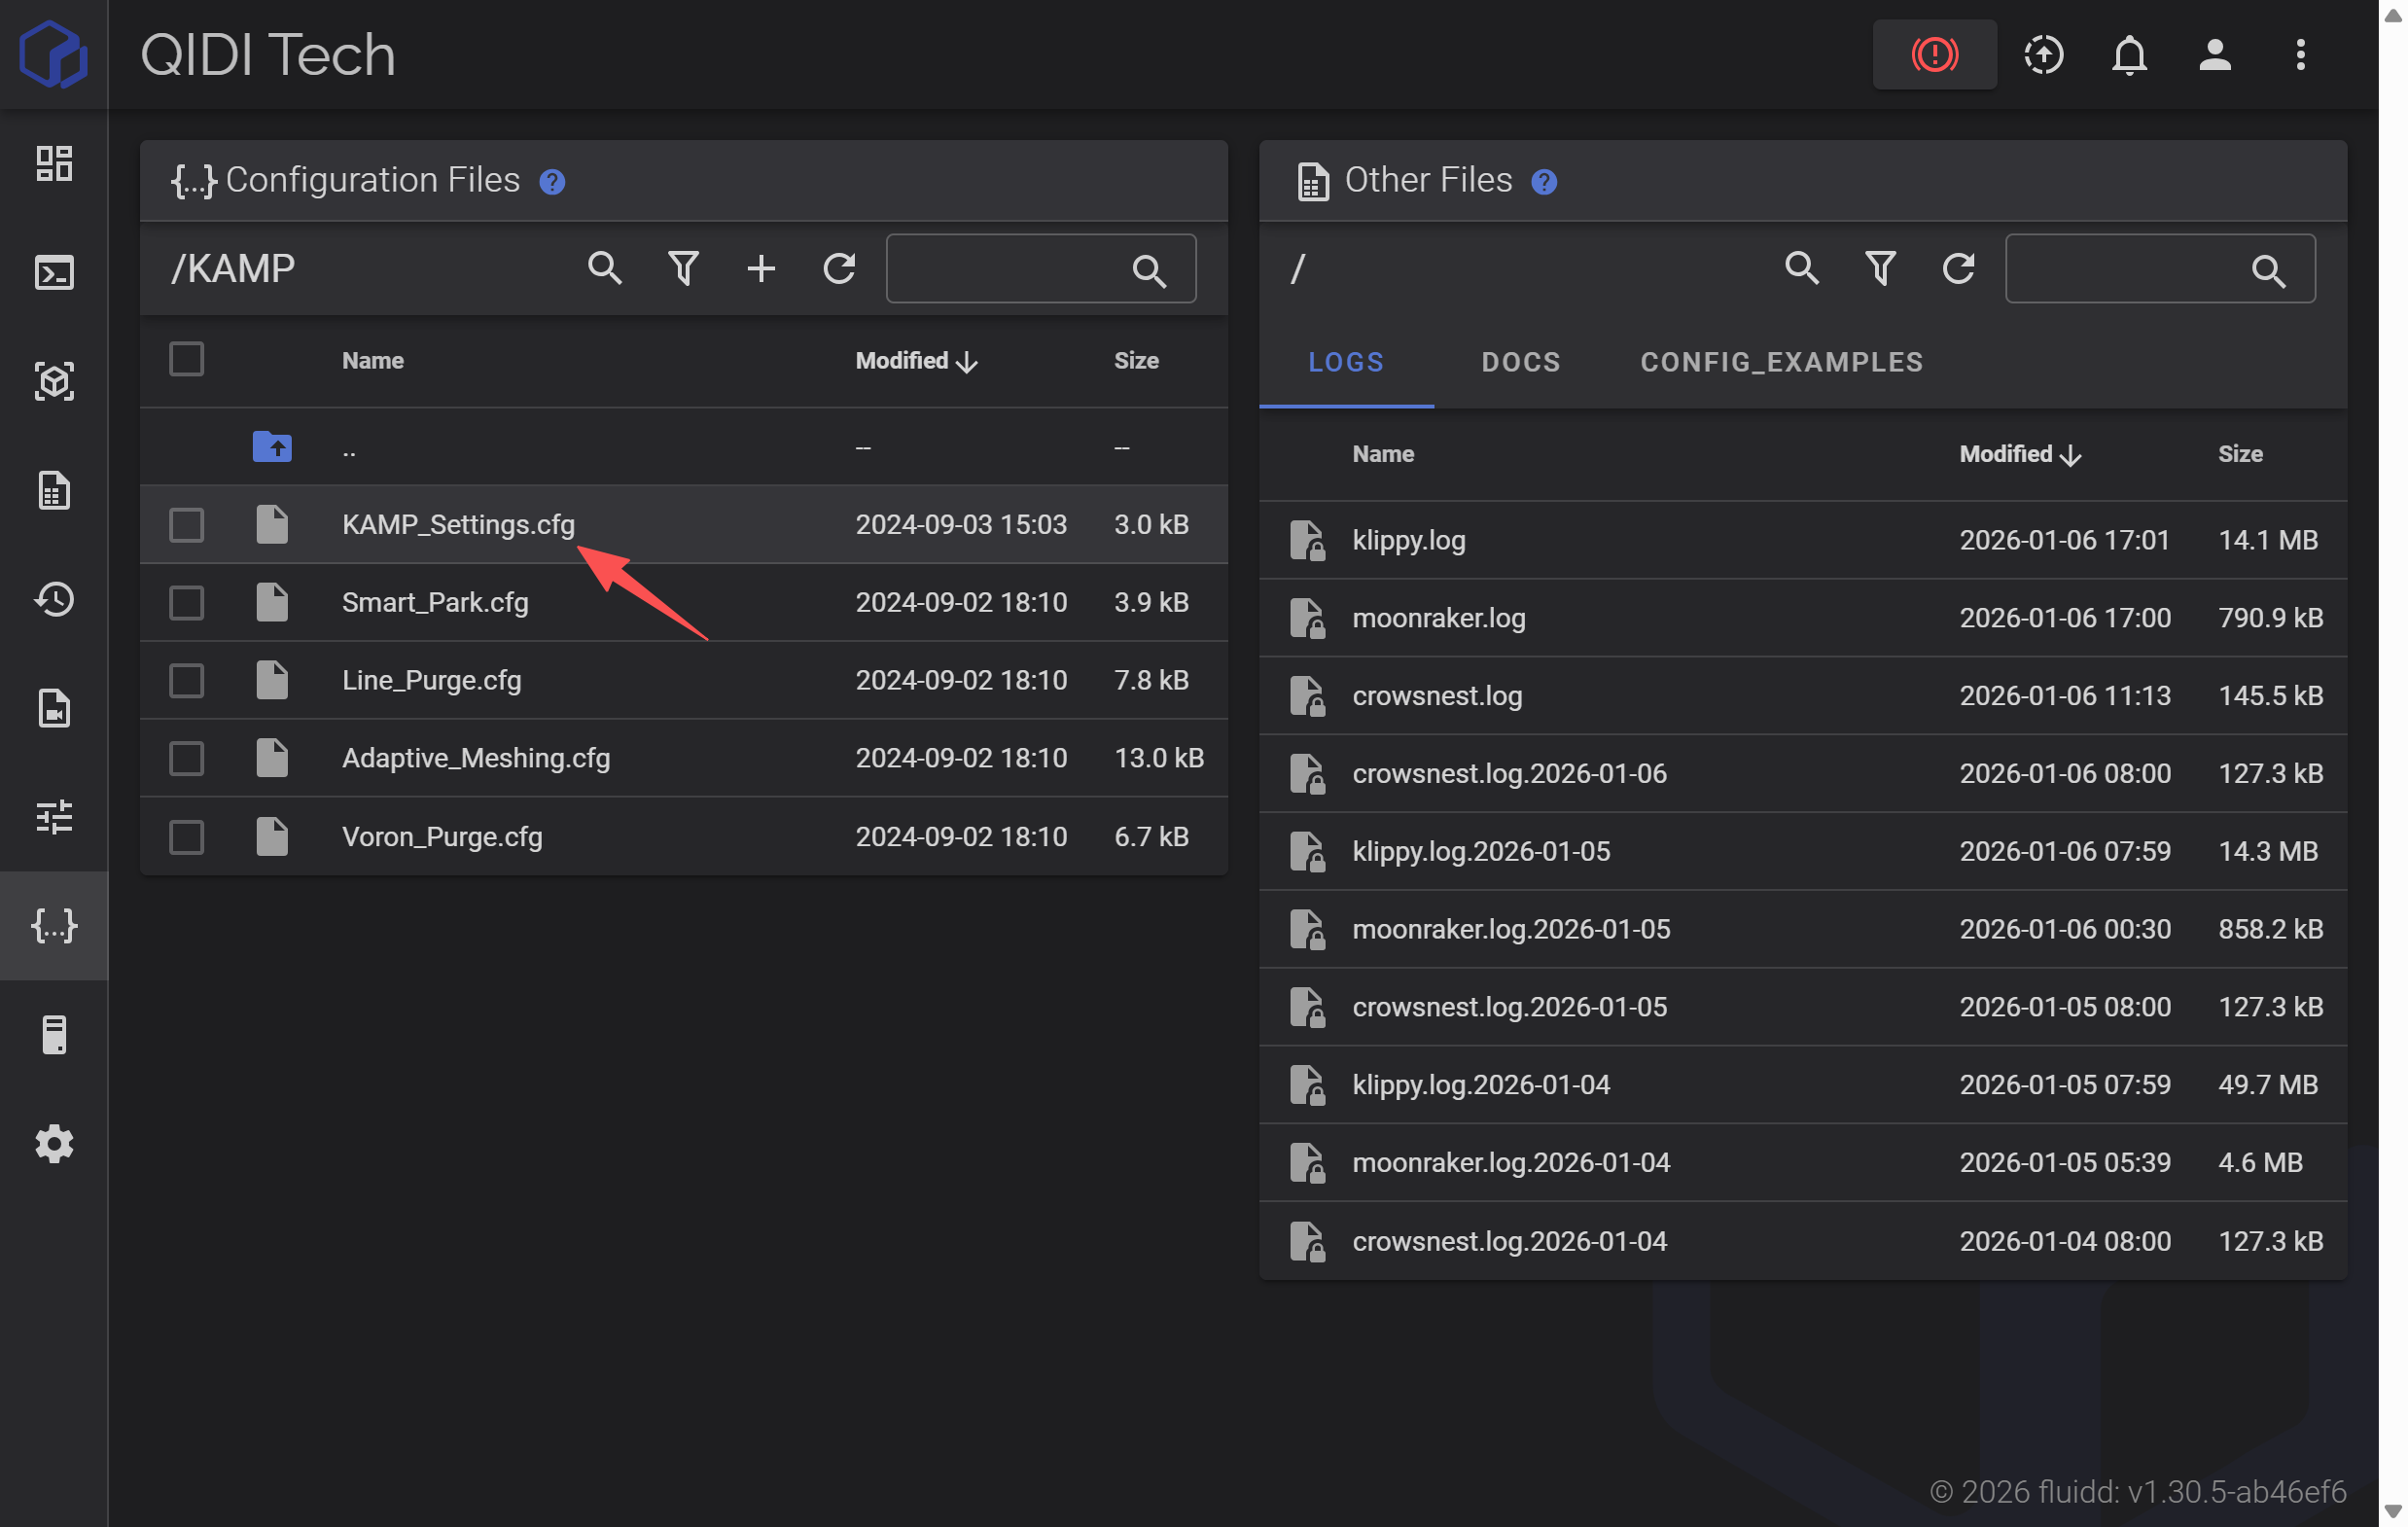2408x1527 pixels.
Task: Click the red emergency stop icon
Action: coord(1933,54)
